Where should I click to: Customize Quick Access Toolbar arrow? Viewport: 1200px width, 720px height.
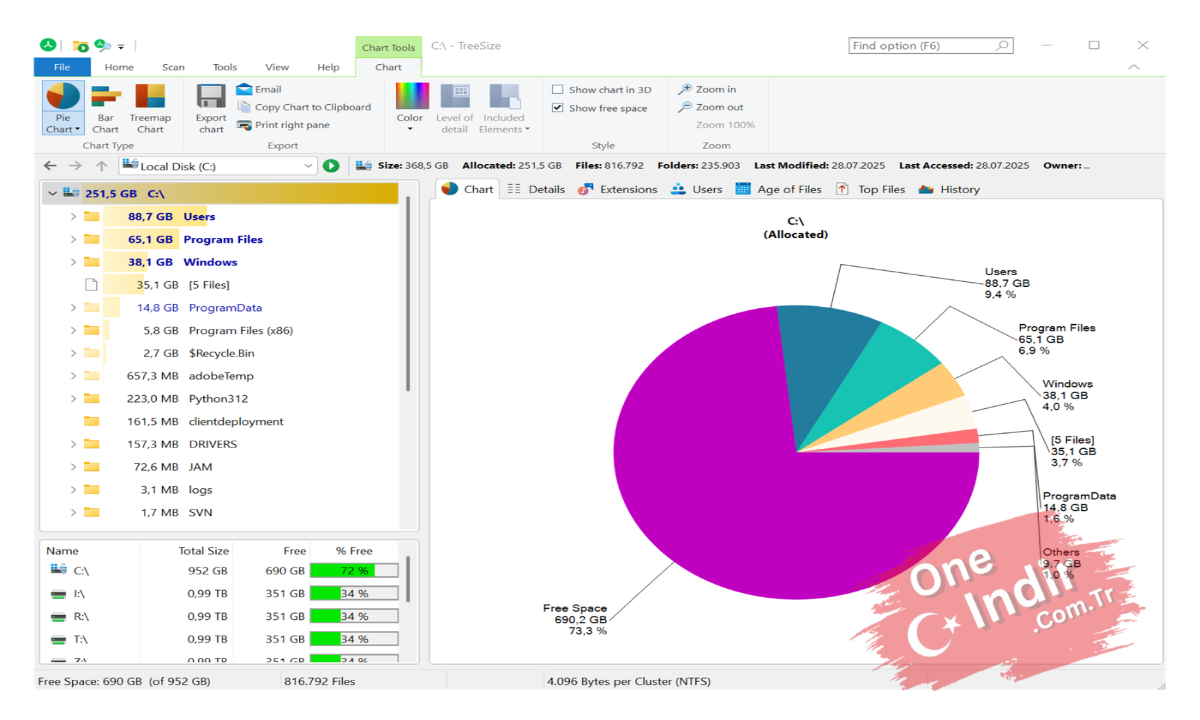pyautogui.click(x=121, y=46)
